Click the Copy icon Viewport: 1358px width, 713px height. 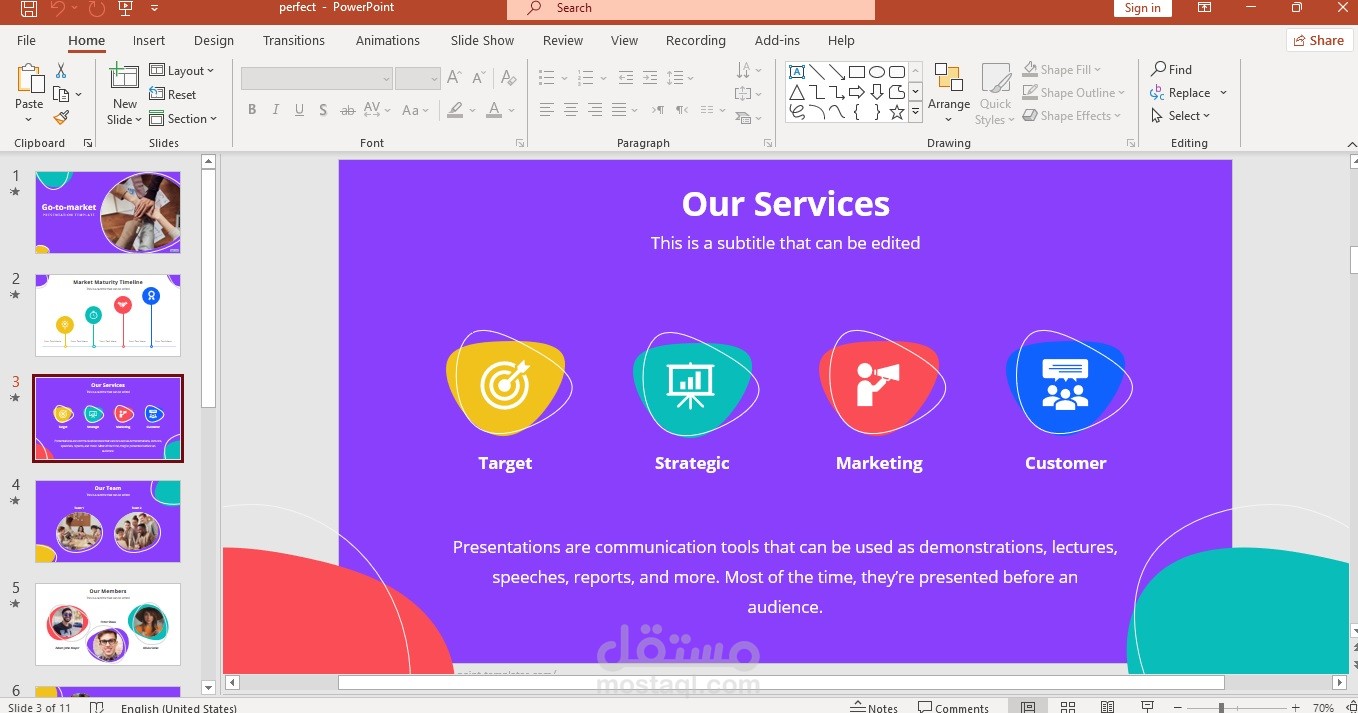pyautogui.click(x=61, y=95)
